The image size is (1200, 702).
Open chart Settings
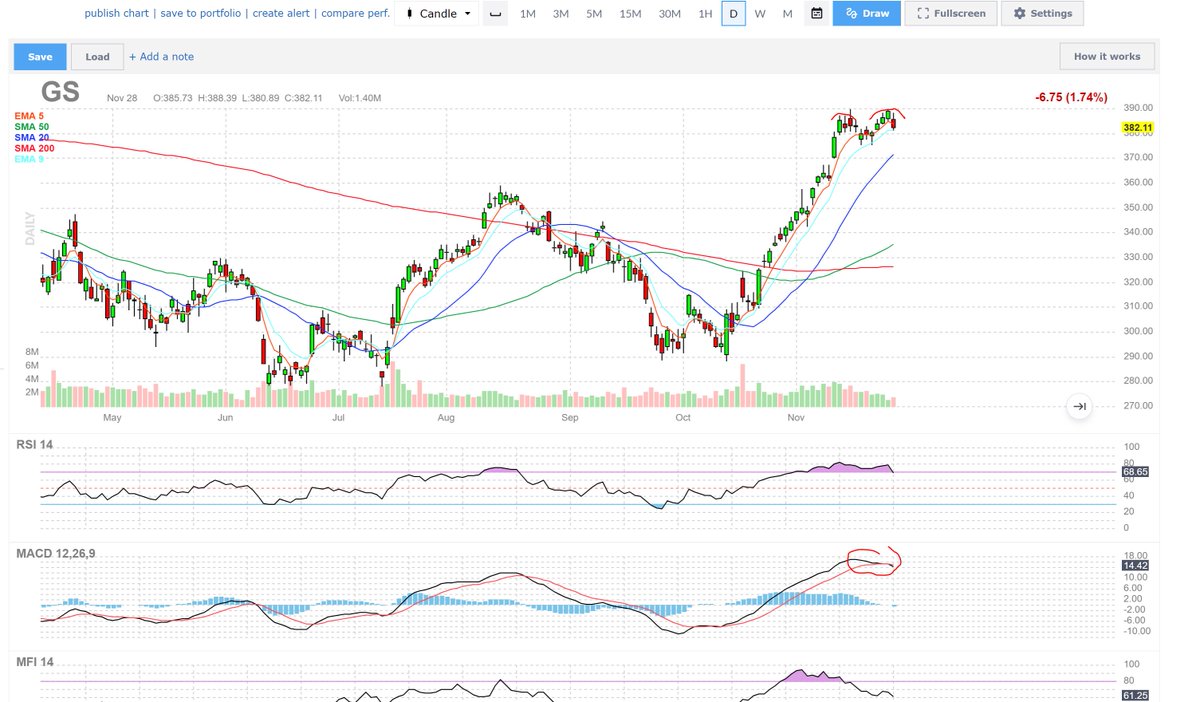pos(1042,14)
